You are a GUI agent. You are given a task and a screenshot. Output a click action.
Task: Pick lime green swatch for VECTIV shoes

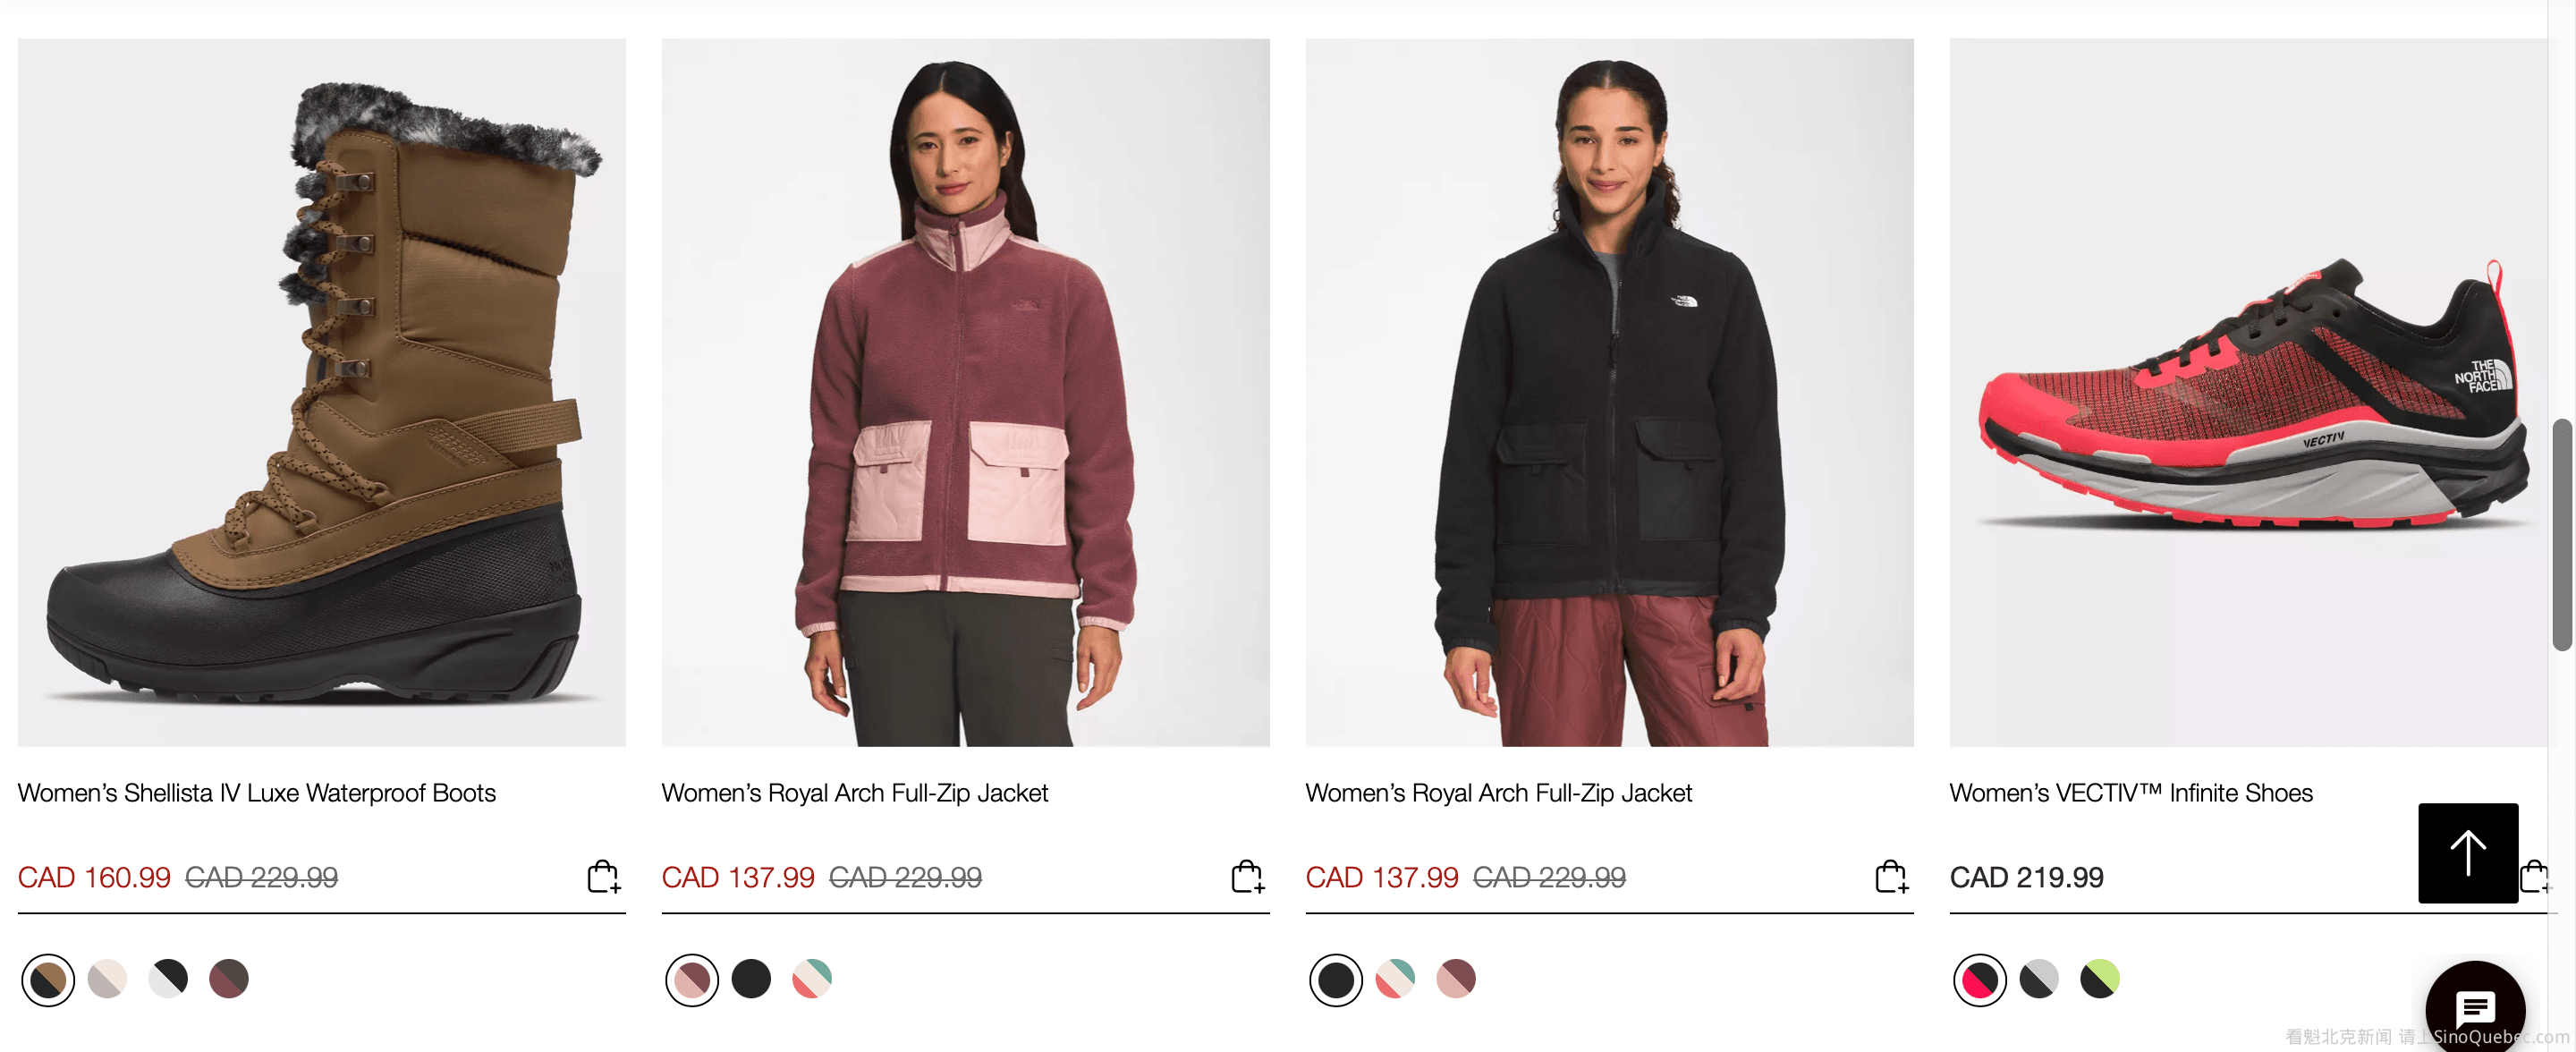point(2100,979)
